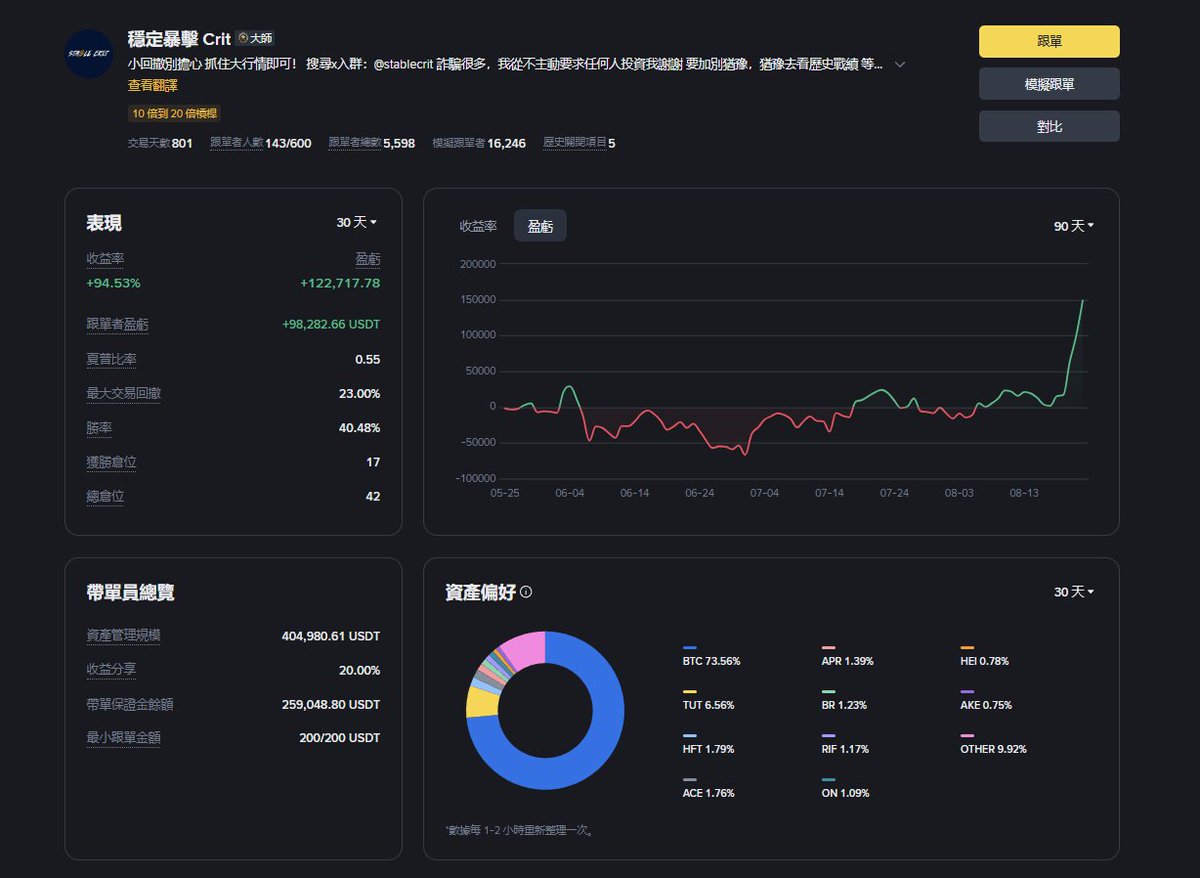Image resolution: width=1200 pixels, height=878 pixels.
Task: Click the 最小跟單金額 label
Action: (x=124, y=738)
